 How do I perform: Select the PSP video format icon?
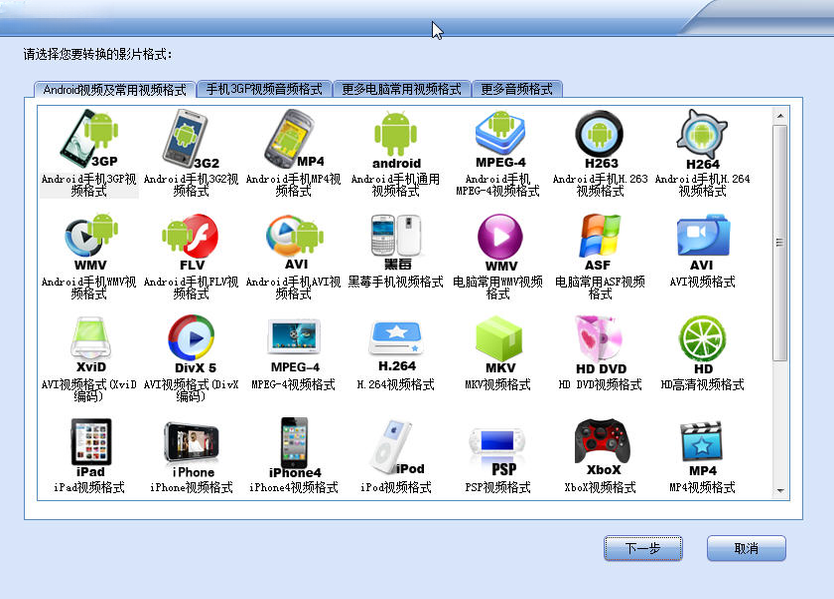[x=498, y=451]
